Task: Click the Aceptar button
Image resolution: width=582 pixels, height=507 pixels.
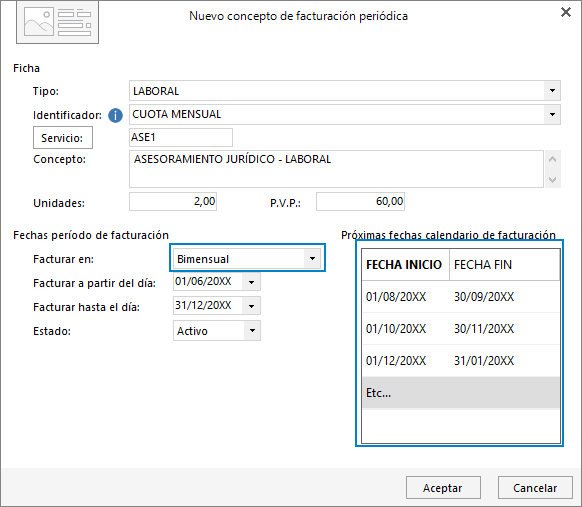Action: pyautogui.click(x=443, y=487)
